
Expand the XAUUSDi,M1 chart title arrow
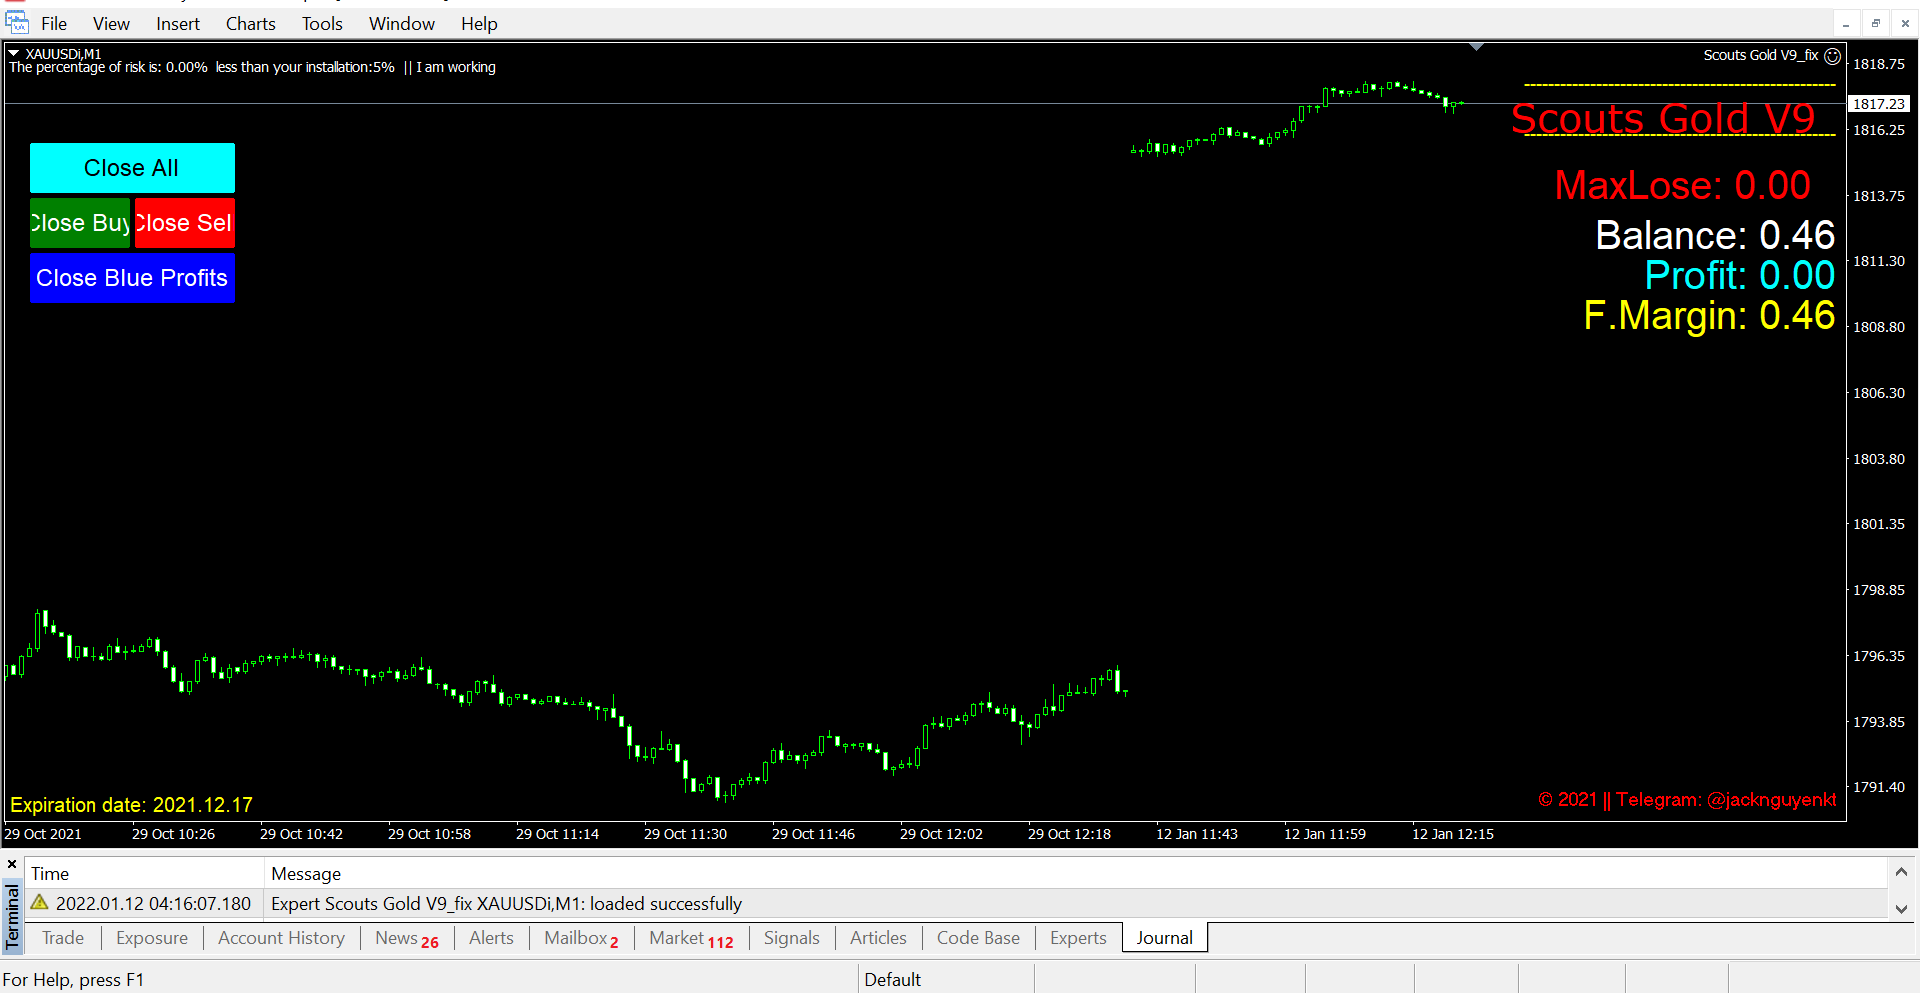click(x=14, y=53)
